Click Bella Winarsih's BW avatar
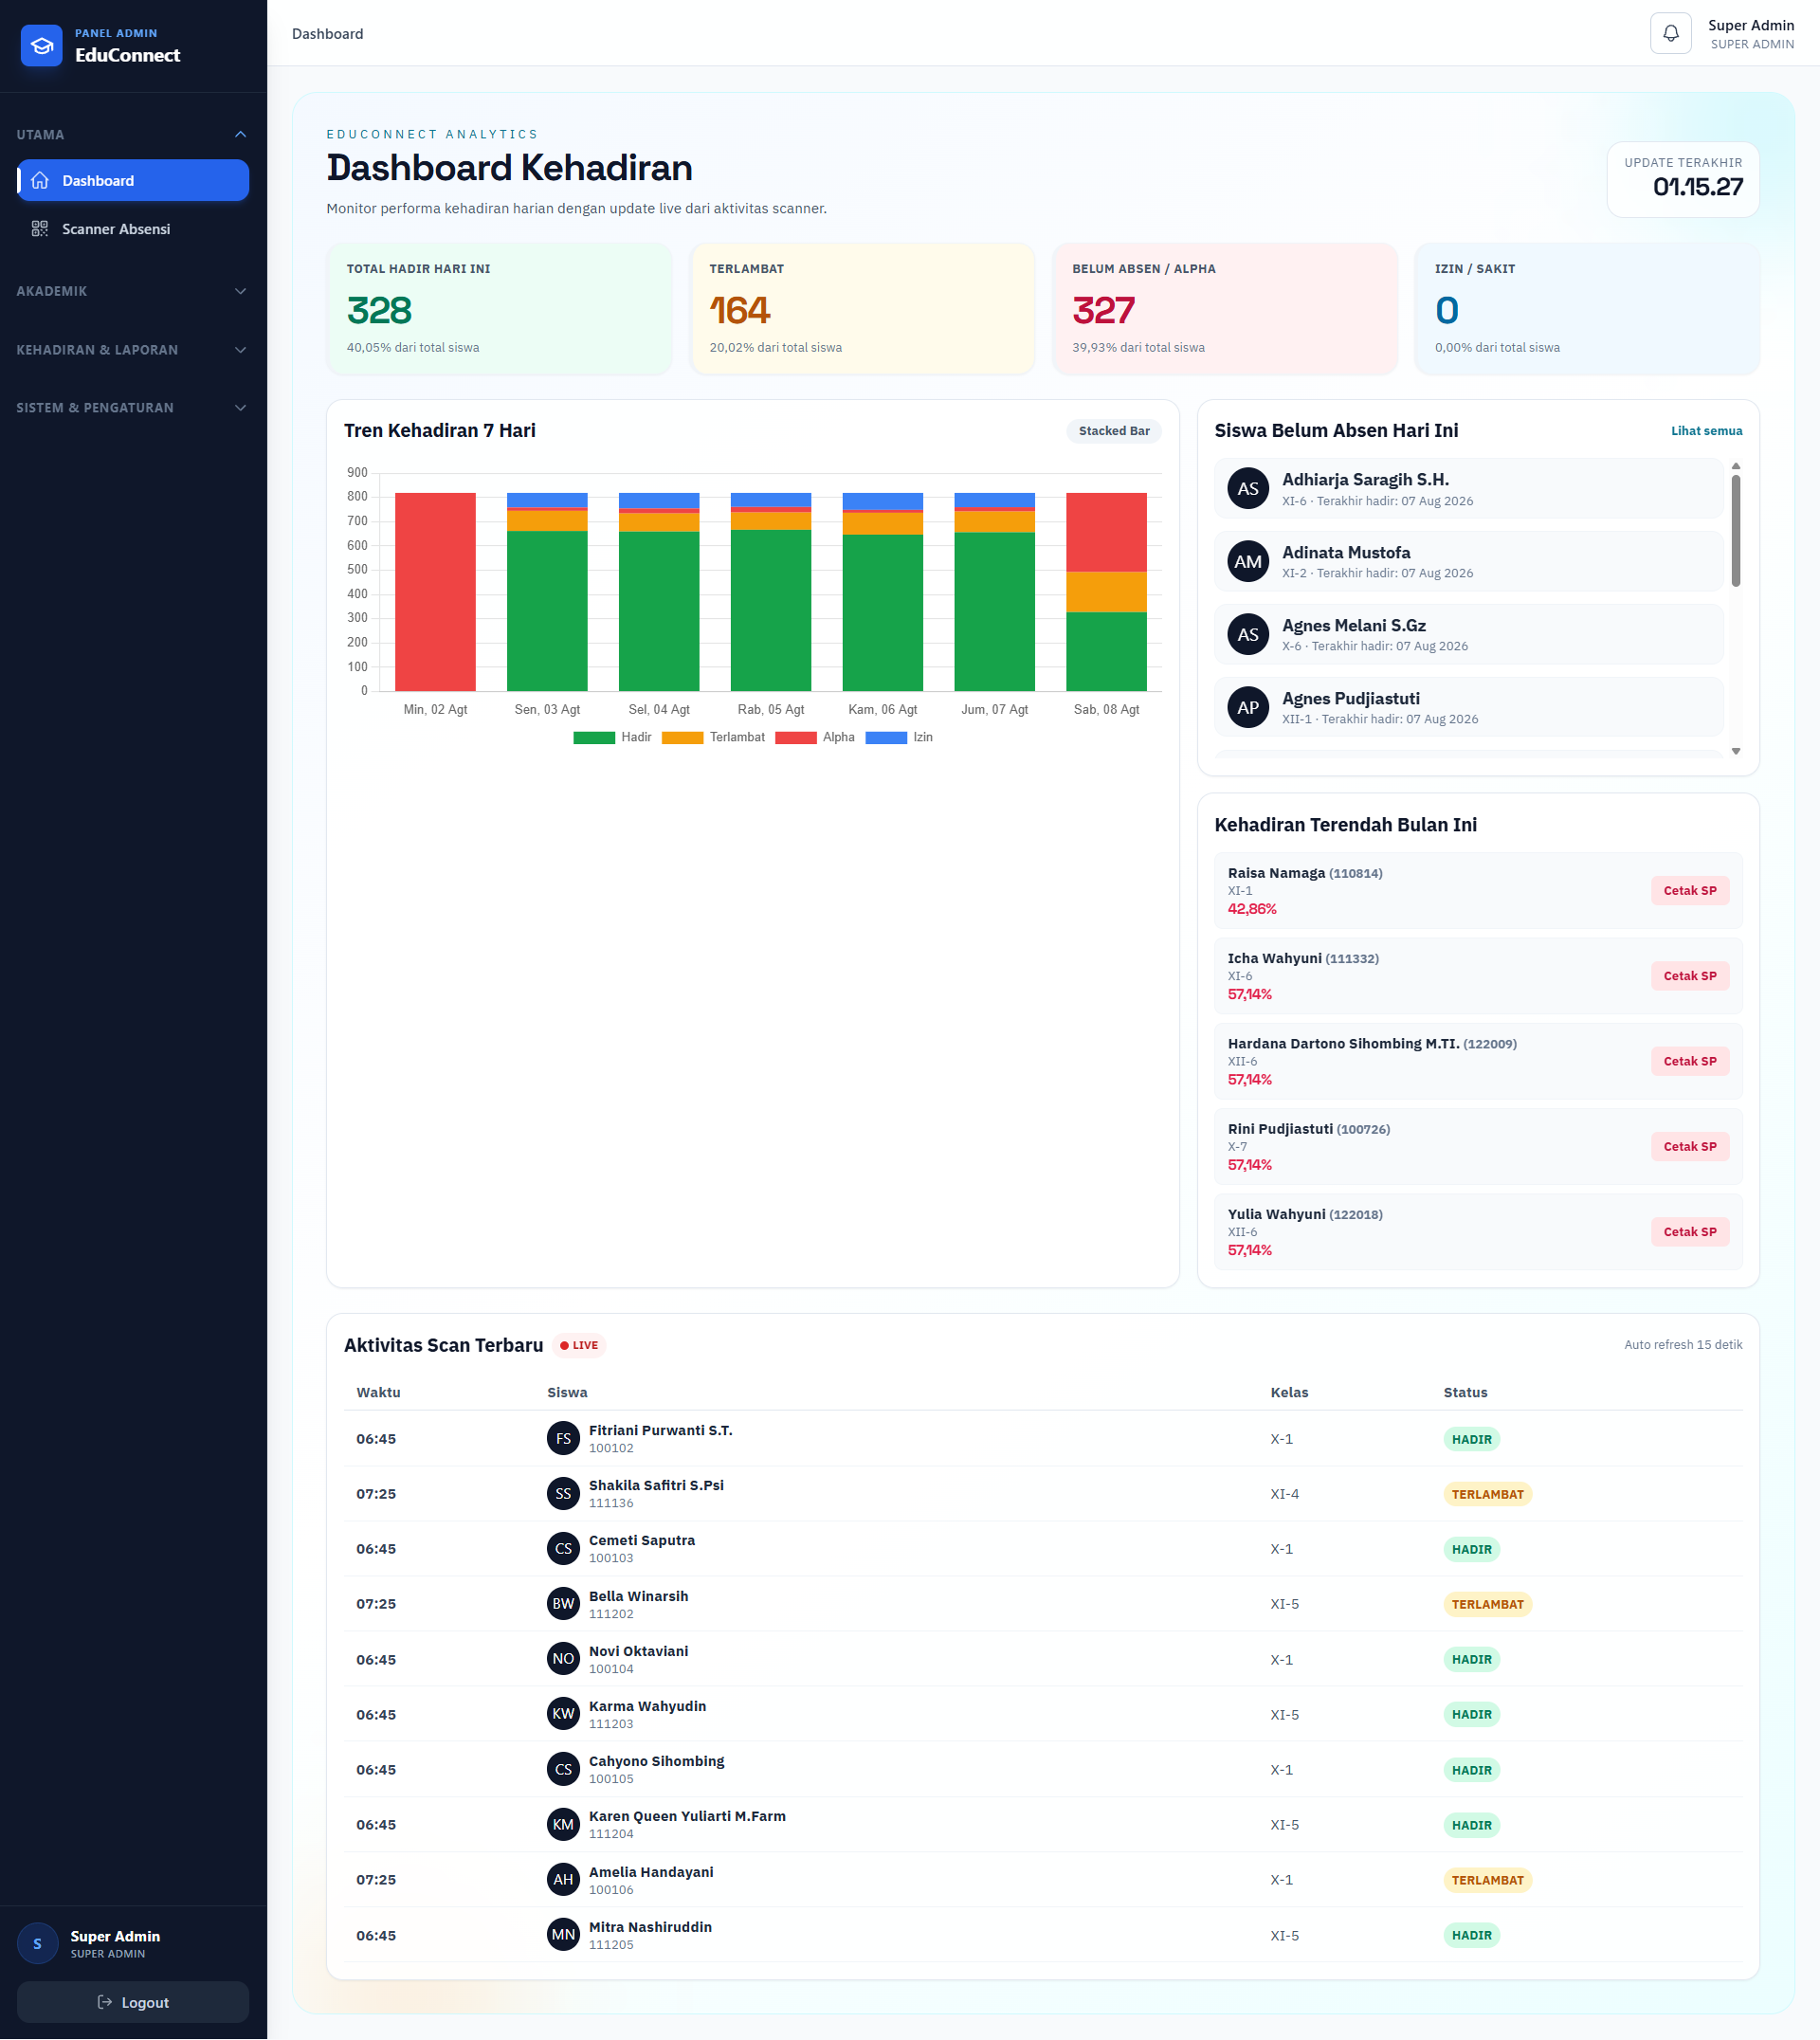The width and height of the screenshot is (1820, 2040). 564,1603
